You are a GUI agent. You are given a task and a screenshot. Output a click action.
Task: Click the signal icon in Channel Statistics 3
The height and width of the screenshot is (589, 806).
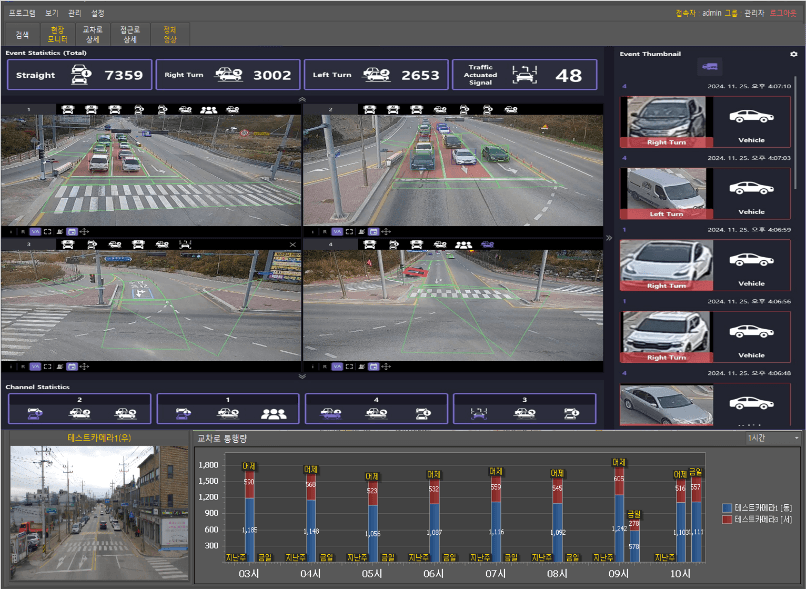479,414
